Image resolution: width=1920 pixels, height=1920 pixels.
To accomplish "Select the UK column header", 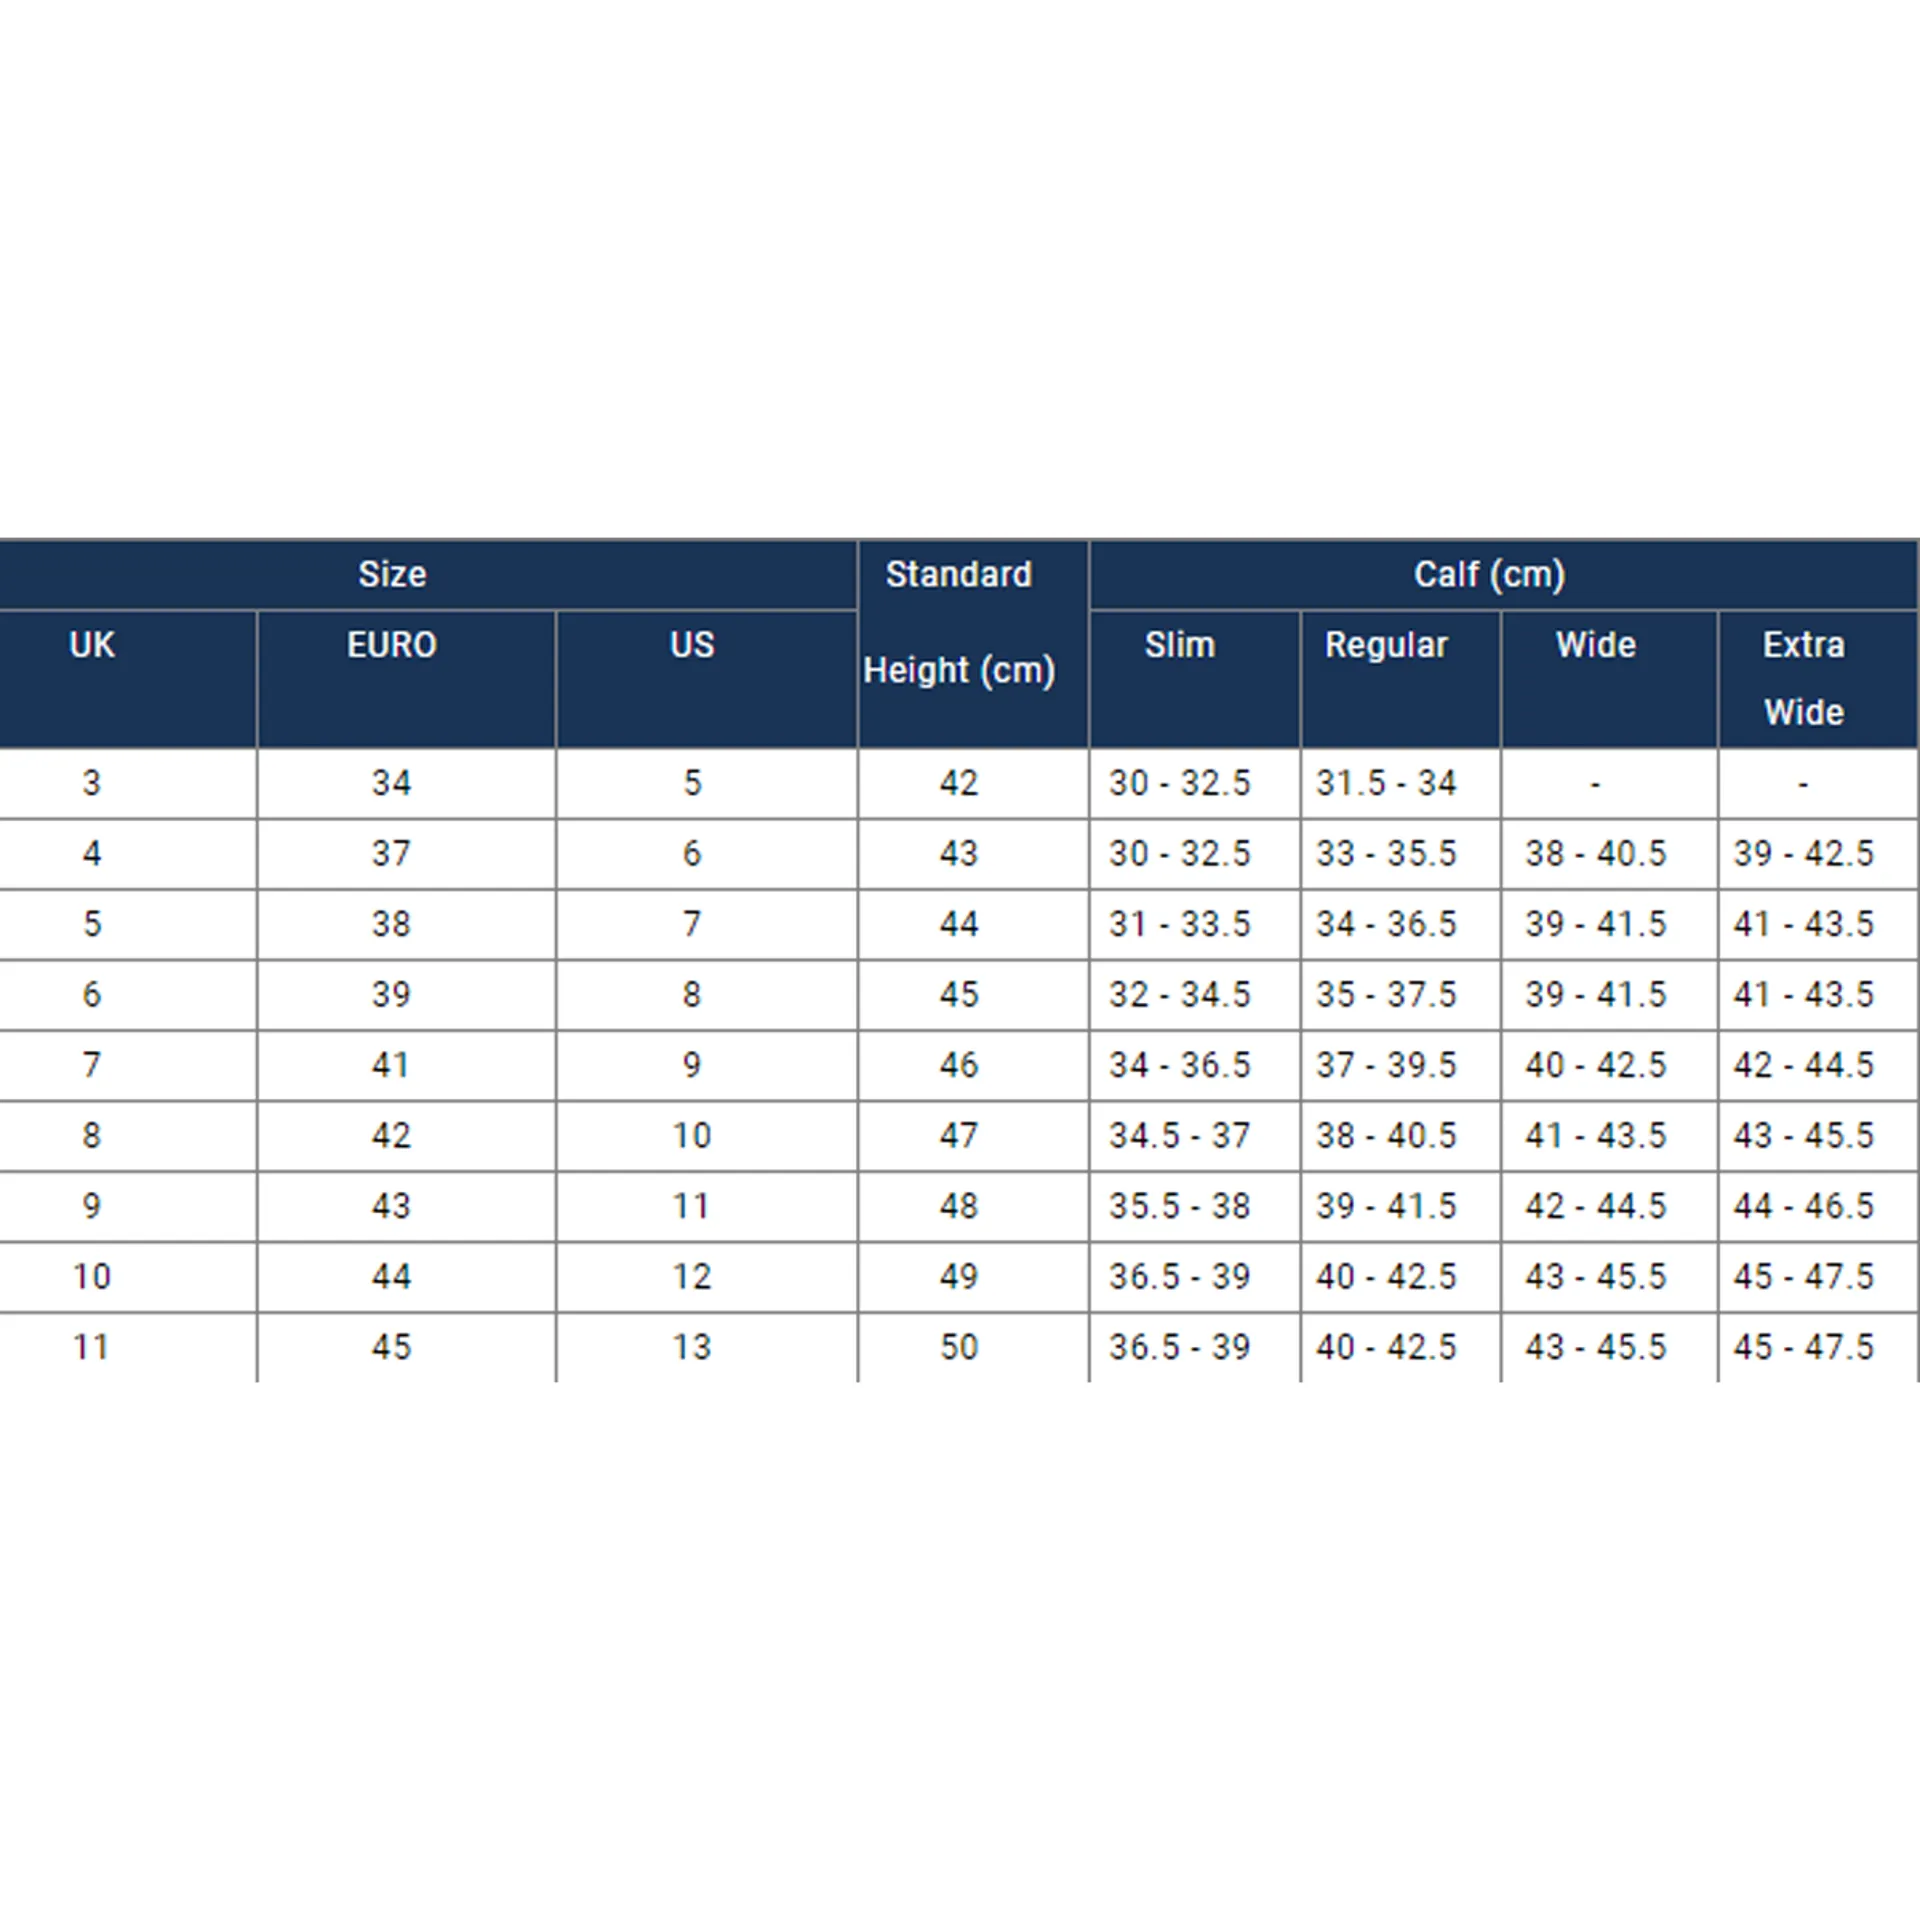I will tap(92, 645).
